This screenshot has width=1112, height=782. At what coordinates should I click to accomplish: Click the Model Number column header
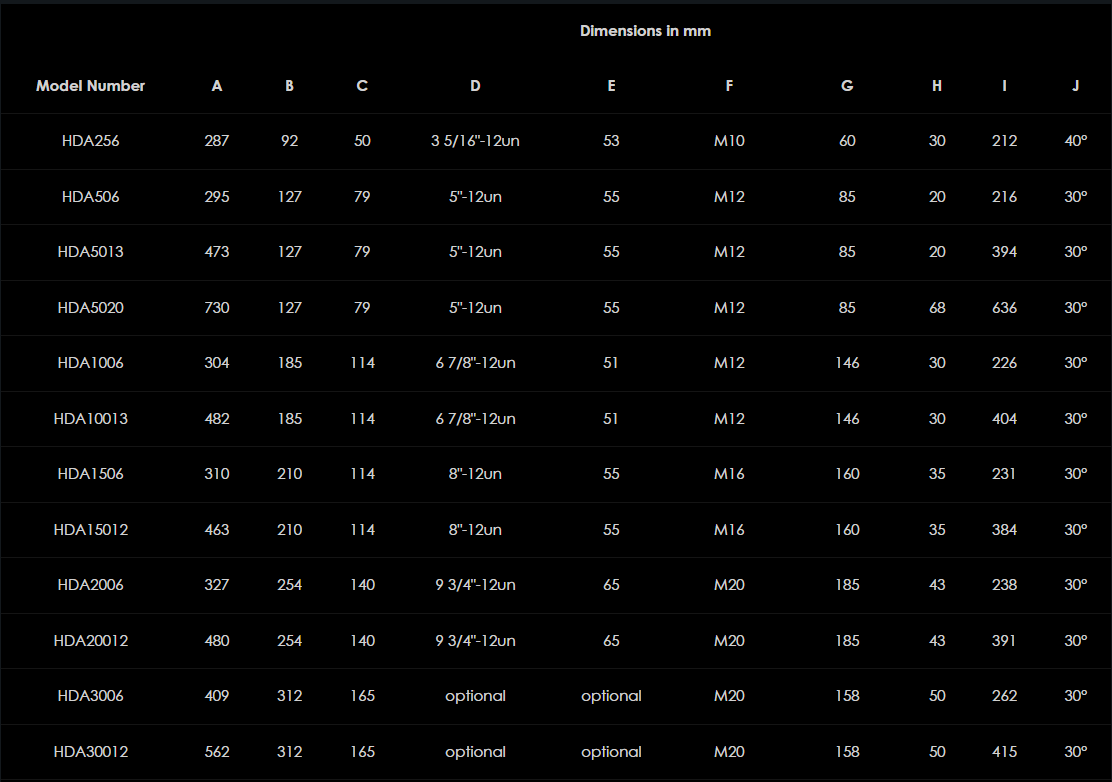click(90, 86)
